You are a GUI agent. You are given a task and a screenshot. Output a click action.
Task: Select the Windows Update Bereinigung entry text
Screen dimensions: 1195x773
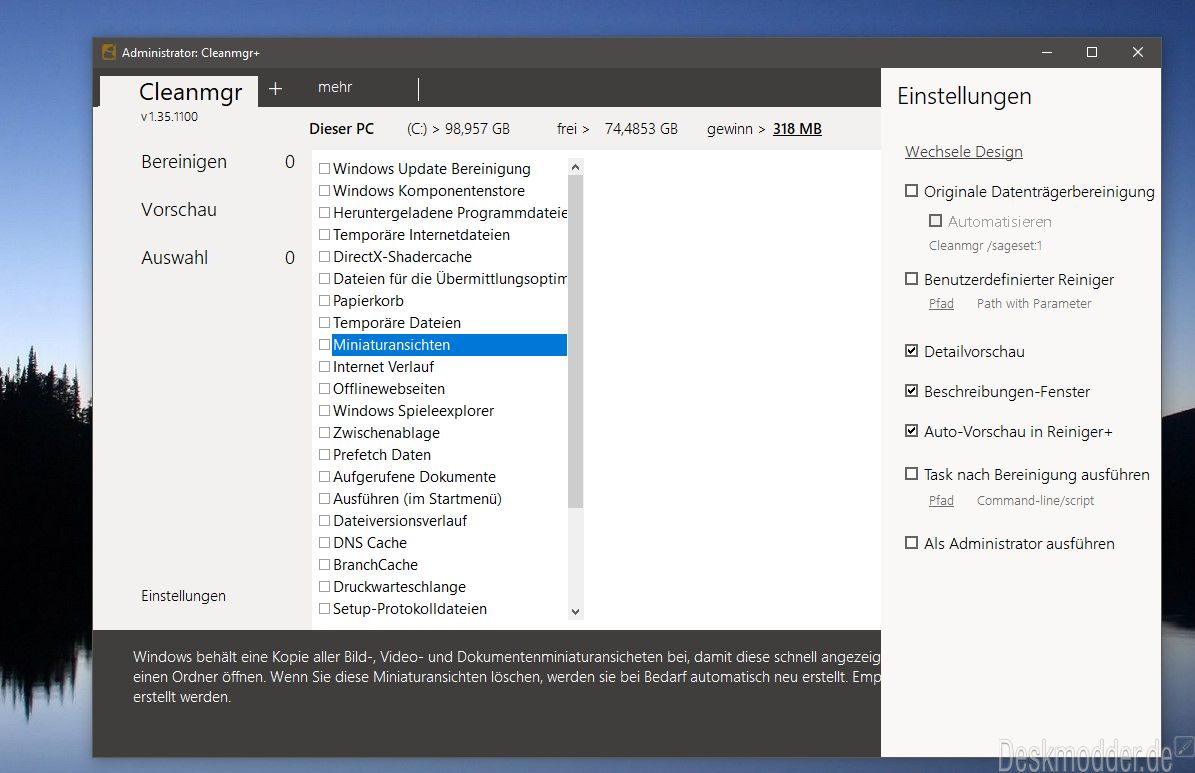pos(431,168)
